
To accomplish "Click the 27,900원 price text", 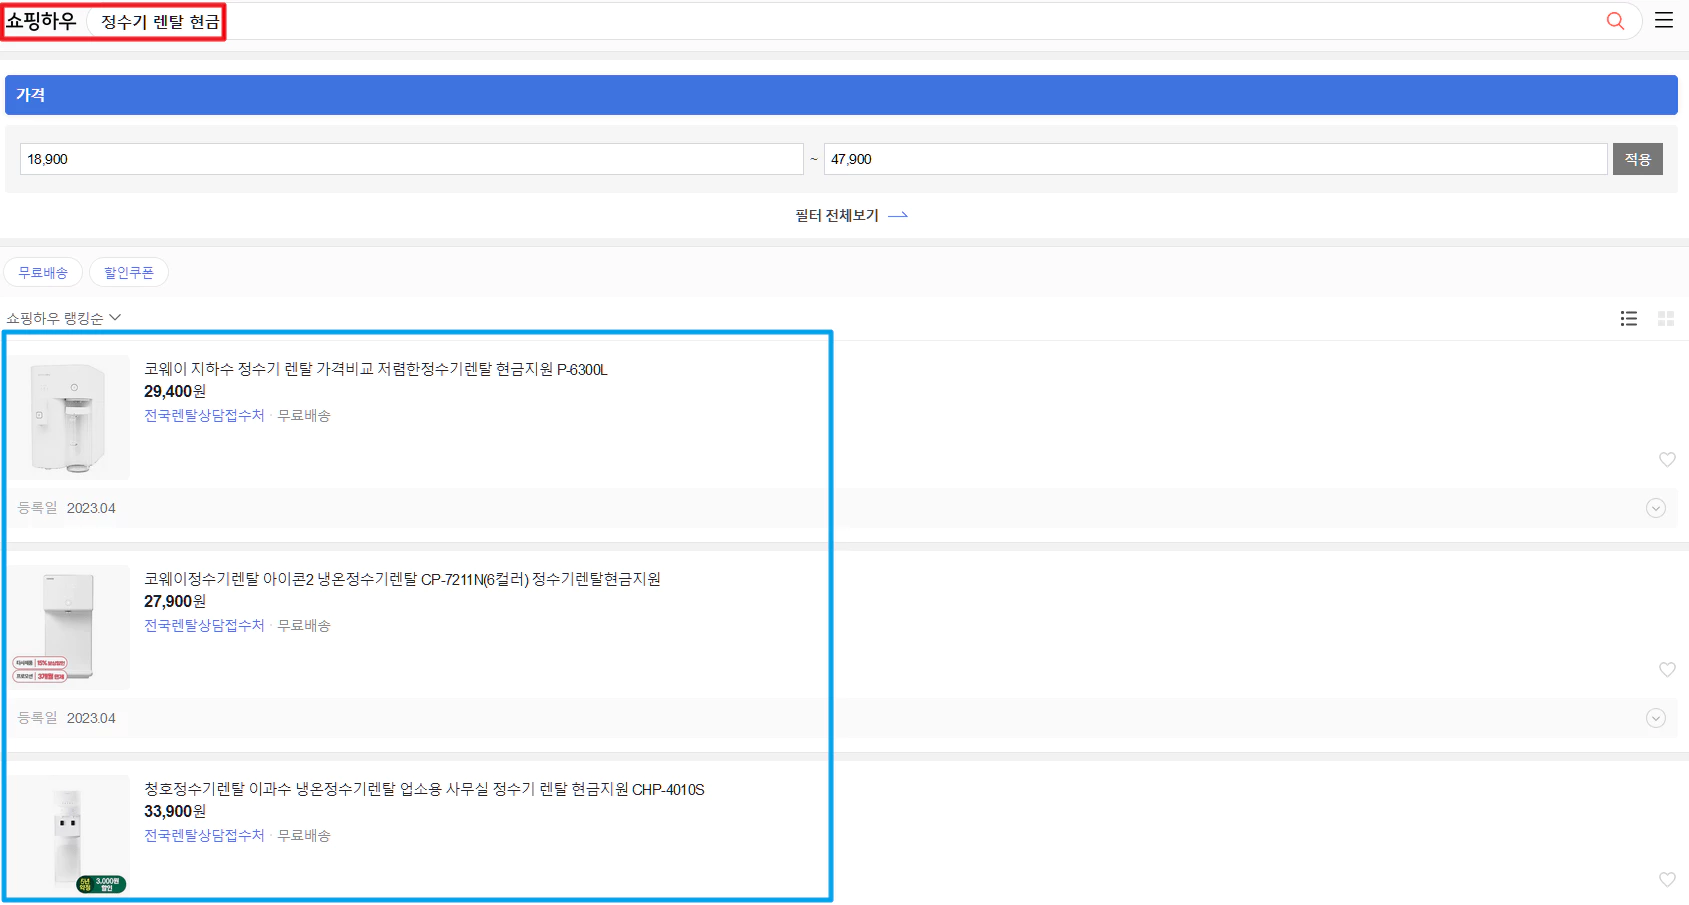I will tap(175, 601).
